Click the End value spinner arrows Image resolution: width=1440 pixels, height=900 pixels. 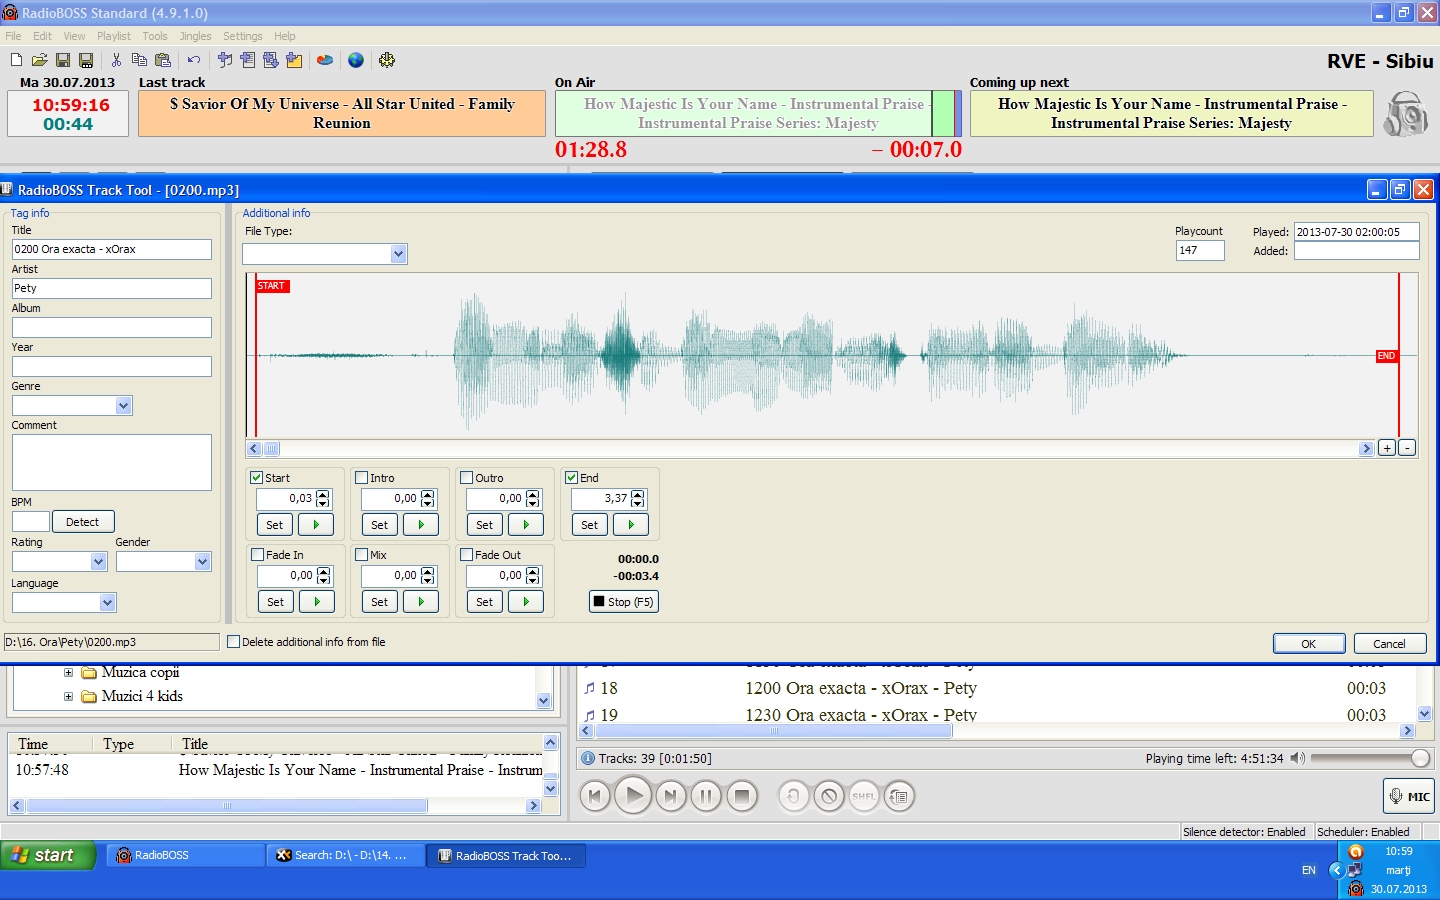[638, 498]
